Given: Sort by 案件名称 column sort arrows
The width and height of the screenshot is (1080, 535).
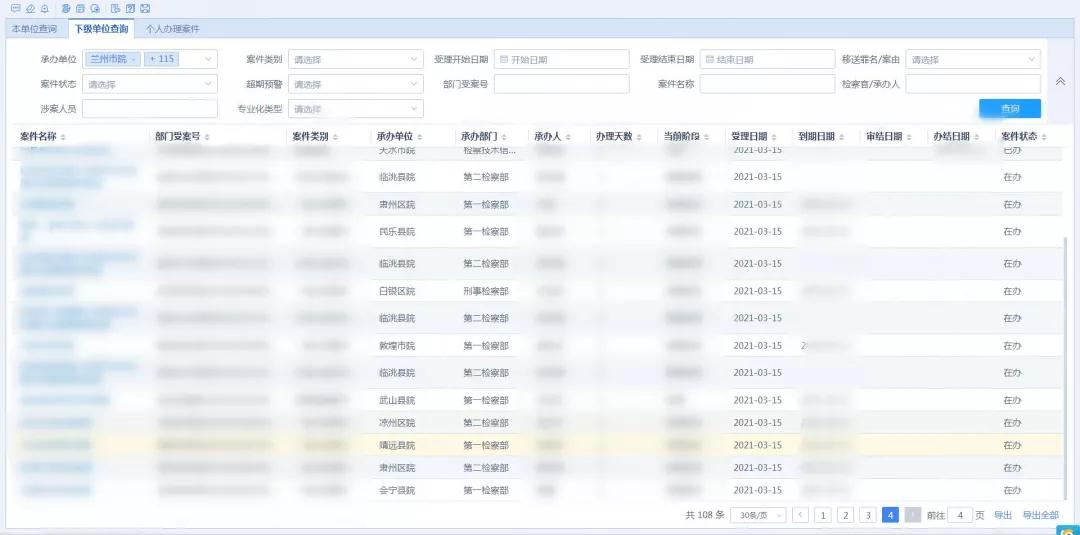Looking at the screenshot, I should point(63,137).
